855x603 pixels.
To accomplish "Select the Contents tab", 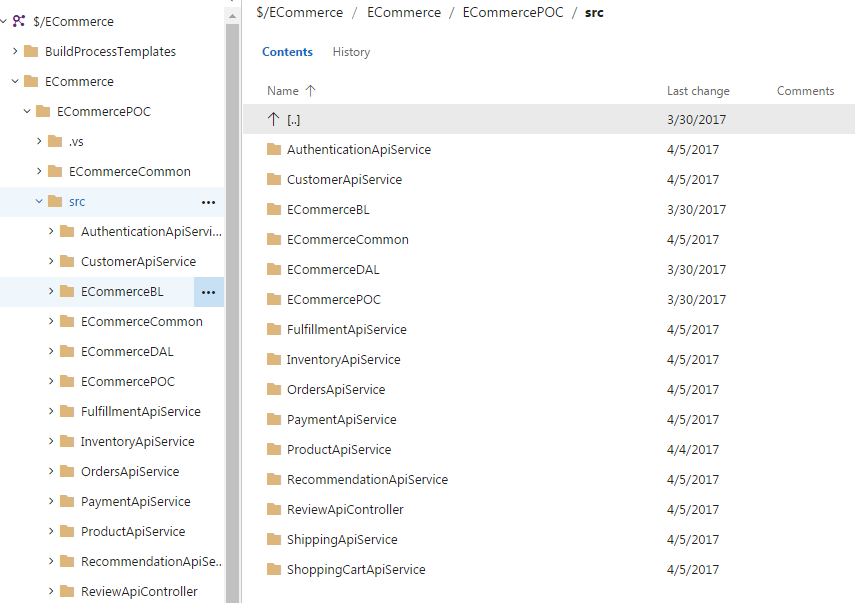I will (287, 51).
